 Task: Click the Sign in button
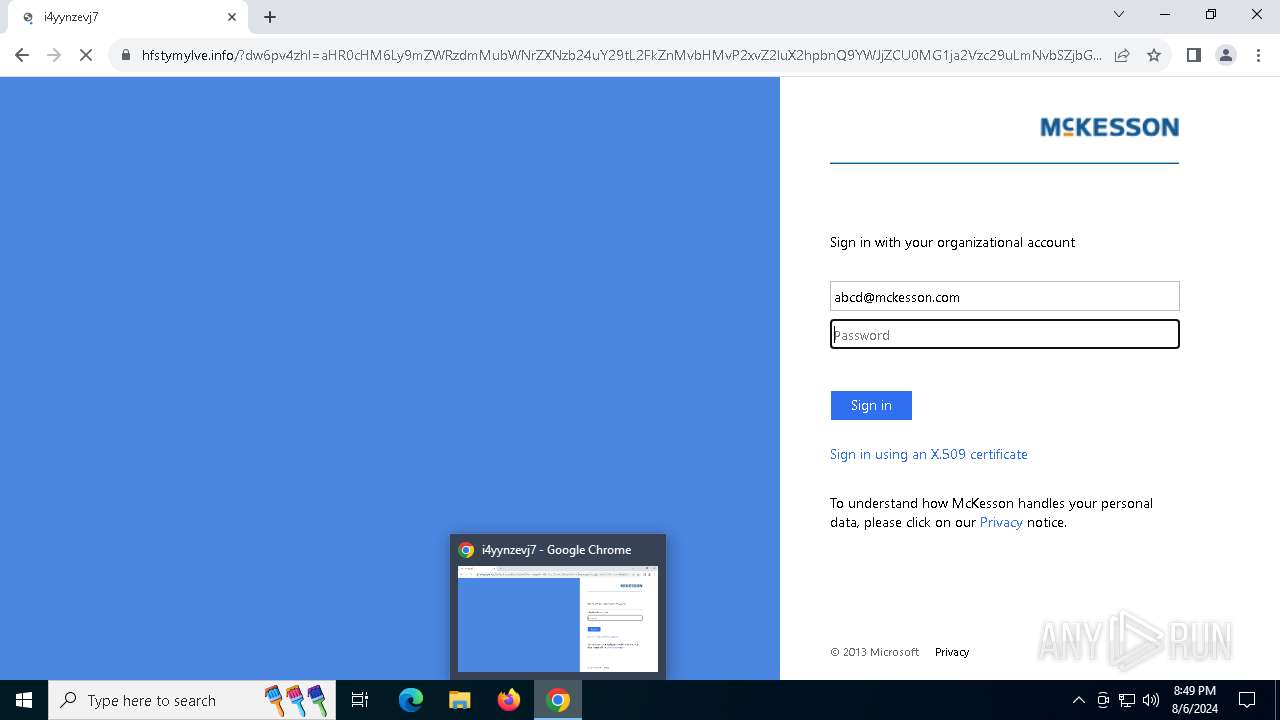tap(871, 405)
